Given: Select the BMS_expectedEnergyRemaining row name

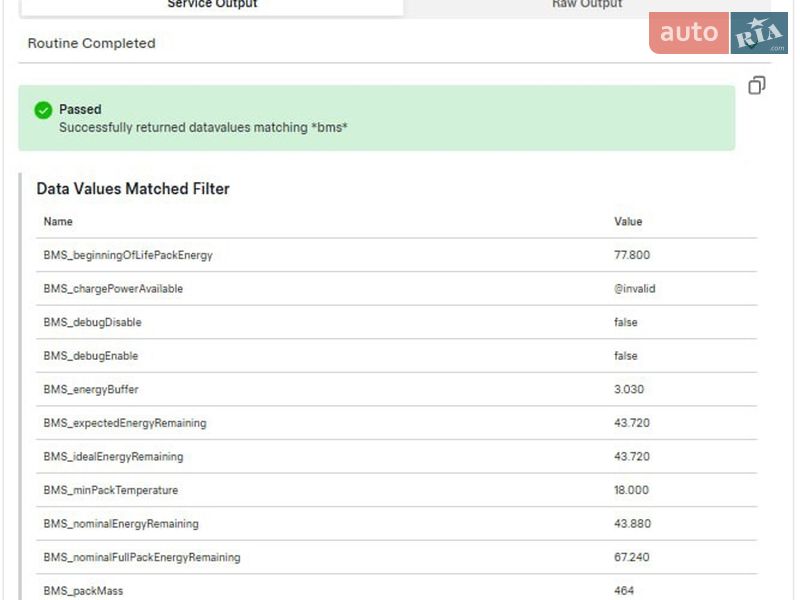Looking at the screenshot, I should [125, 423].
